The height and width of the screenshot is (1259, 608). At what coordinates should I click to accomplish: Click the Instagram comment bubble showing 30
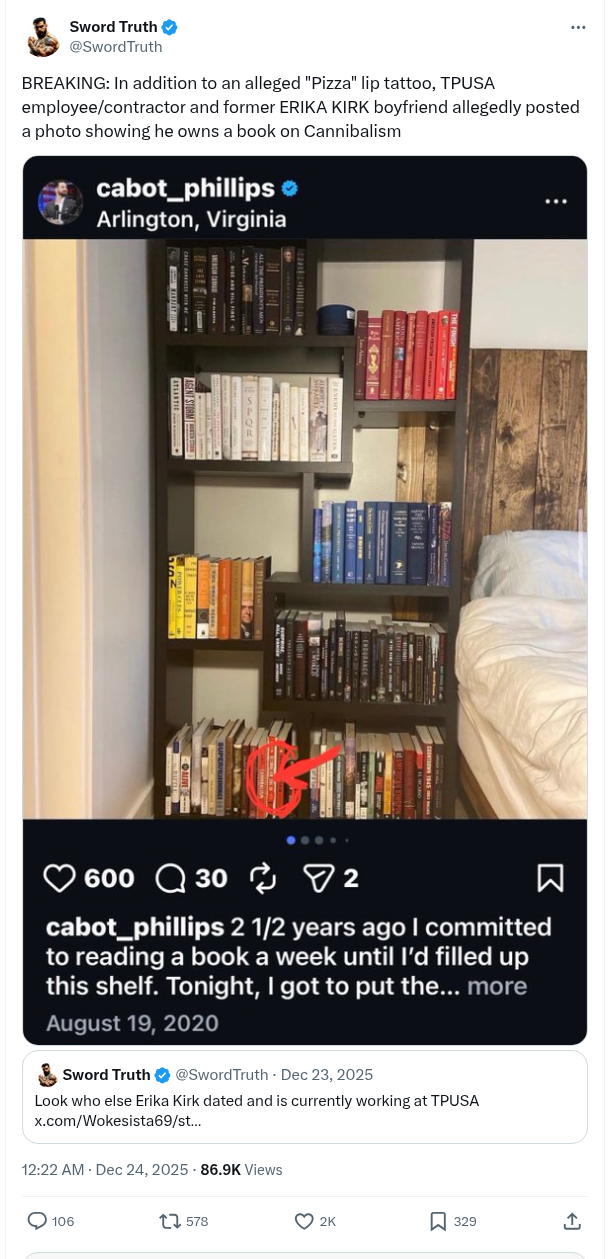pos(171,878)
